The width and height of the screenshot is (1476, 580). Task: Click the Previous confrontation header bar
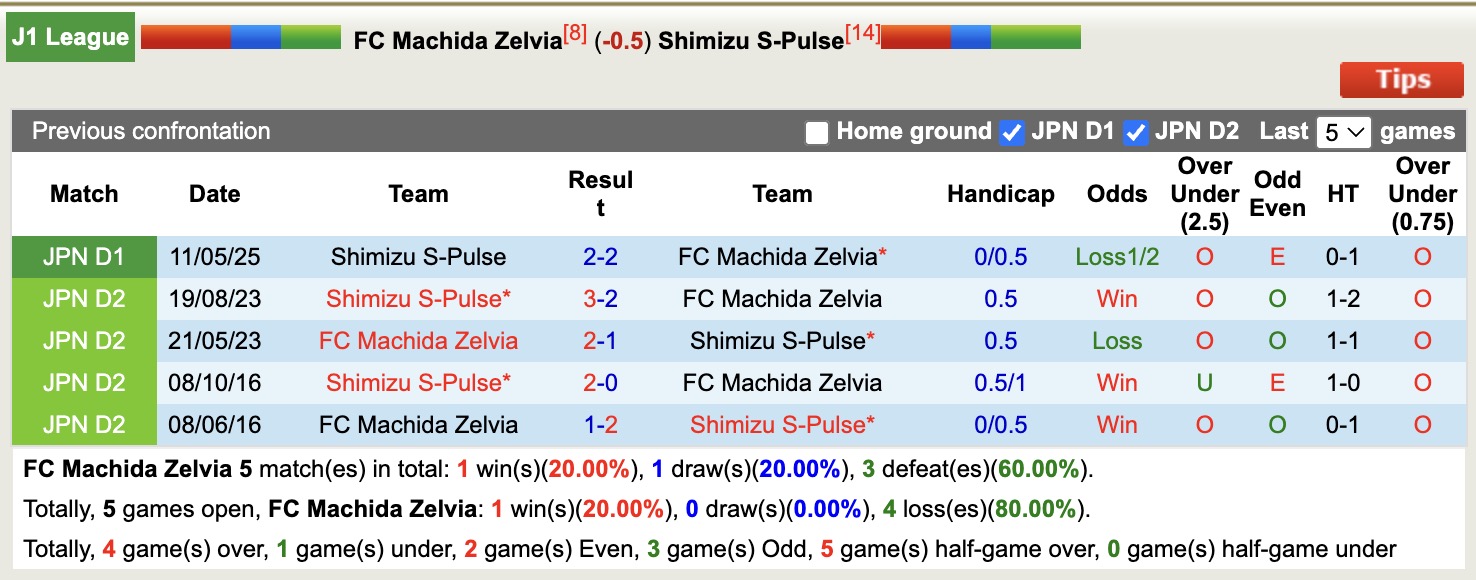coord(150,131)
